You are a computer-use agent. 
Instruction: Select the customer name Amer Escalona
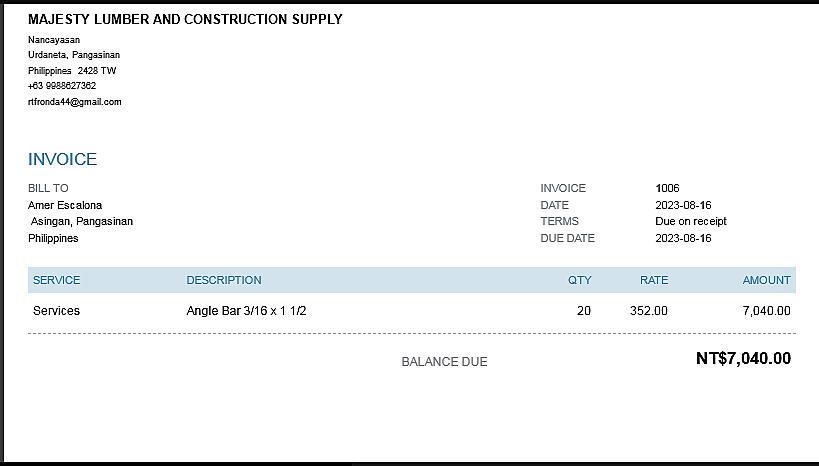tap(65, 205)
